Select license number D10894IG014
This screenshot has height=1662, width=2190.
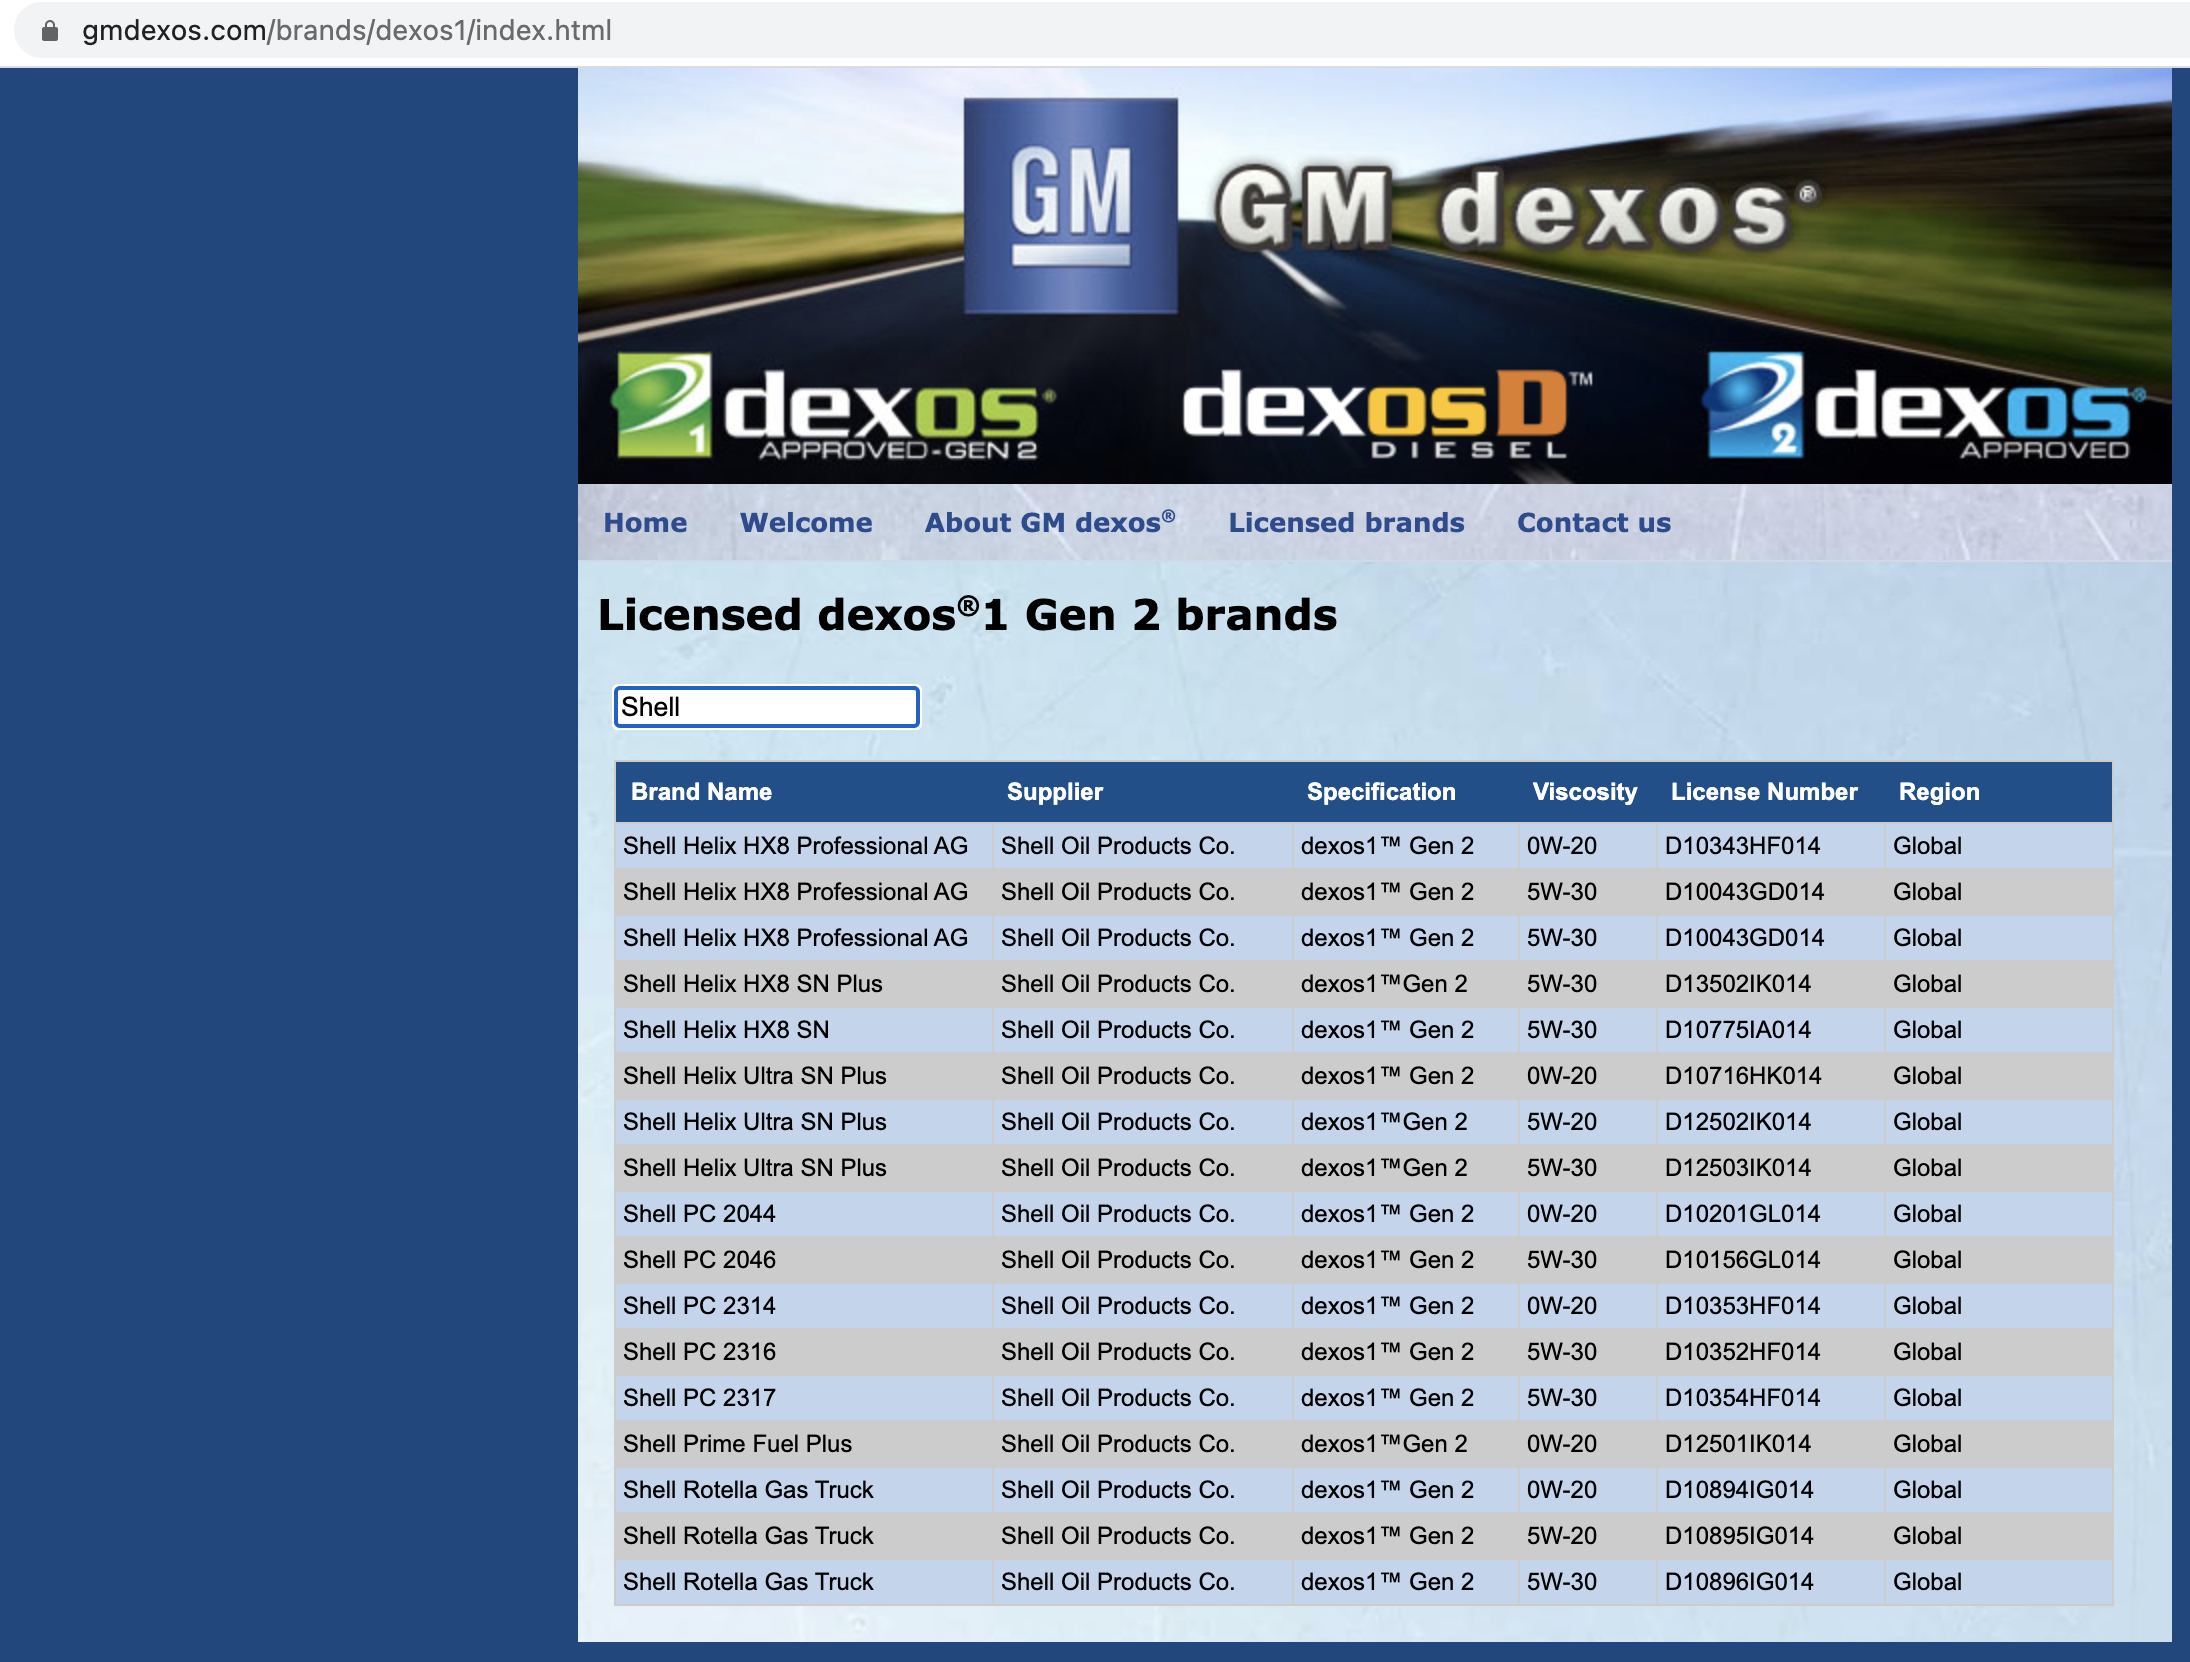point(1739,1490)
